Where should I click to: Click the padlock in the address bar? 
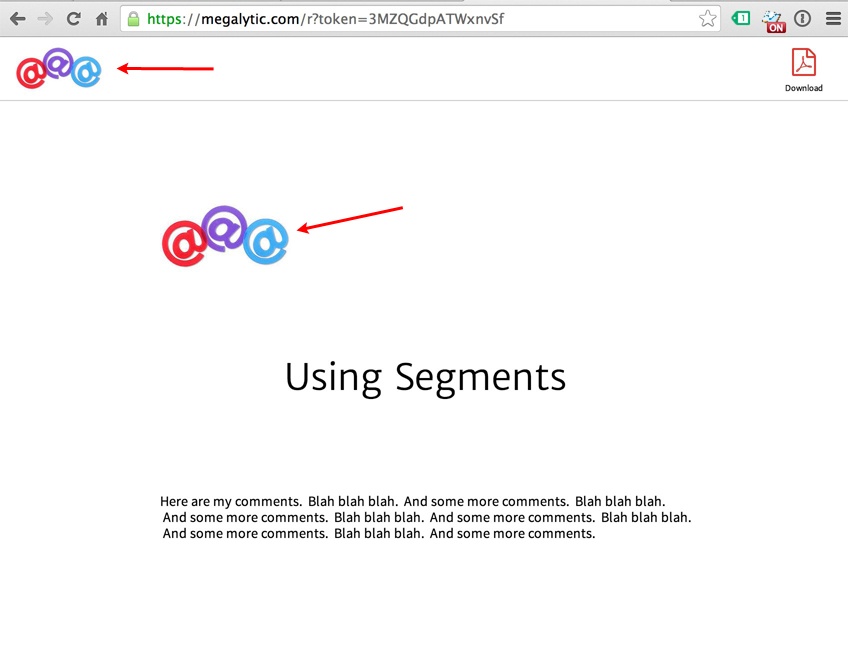tap(134, 18)
